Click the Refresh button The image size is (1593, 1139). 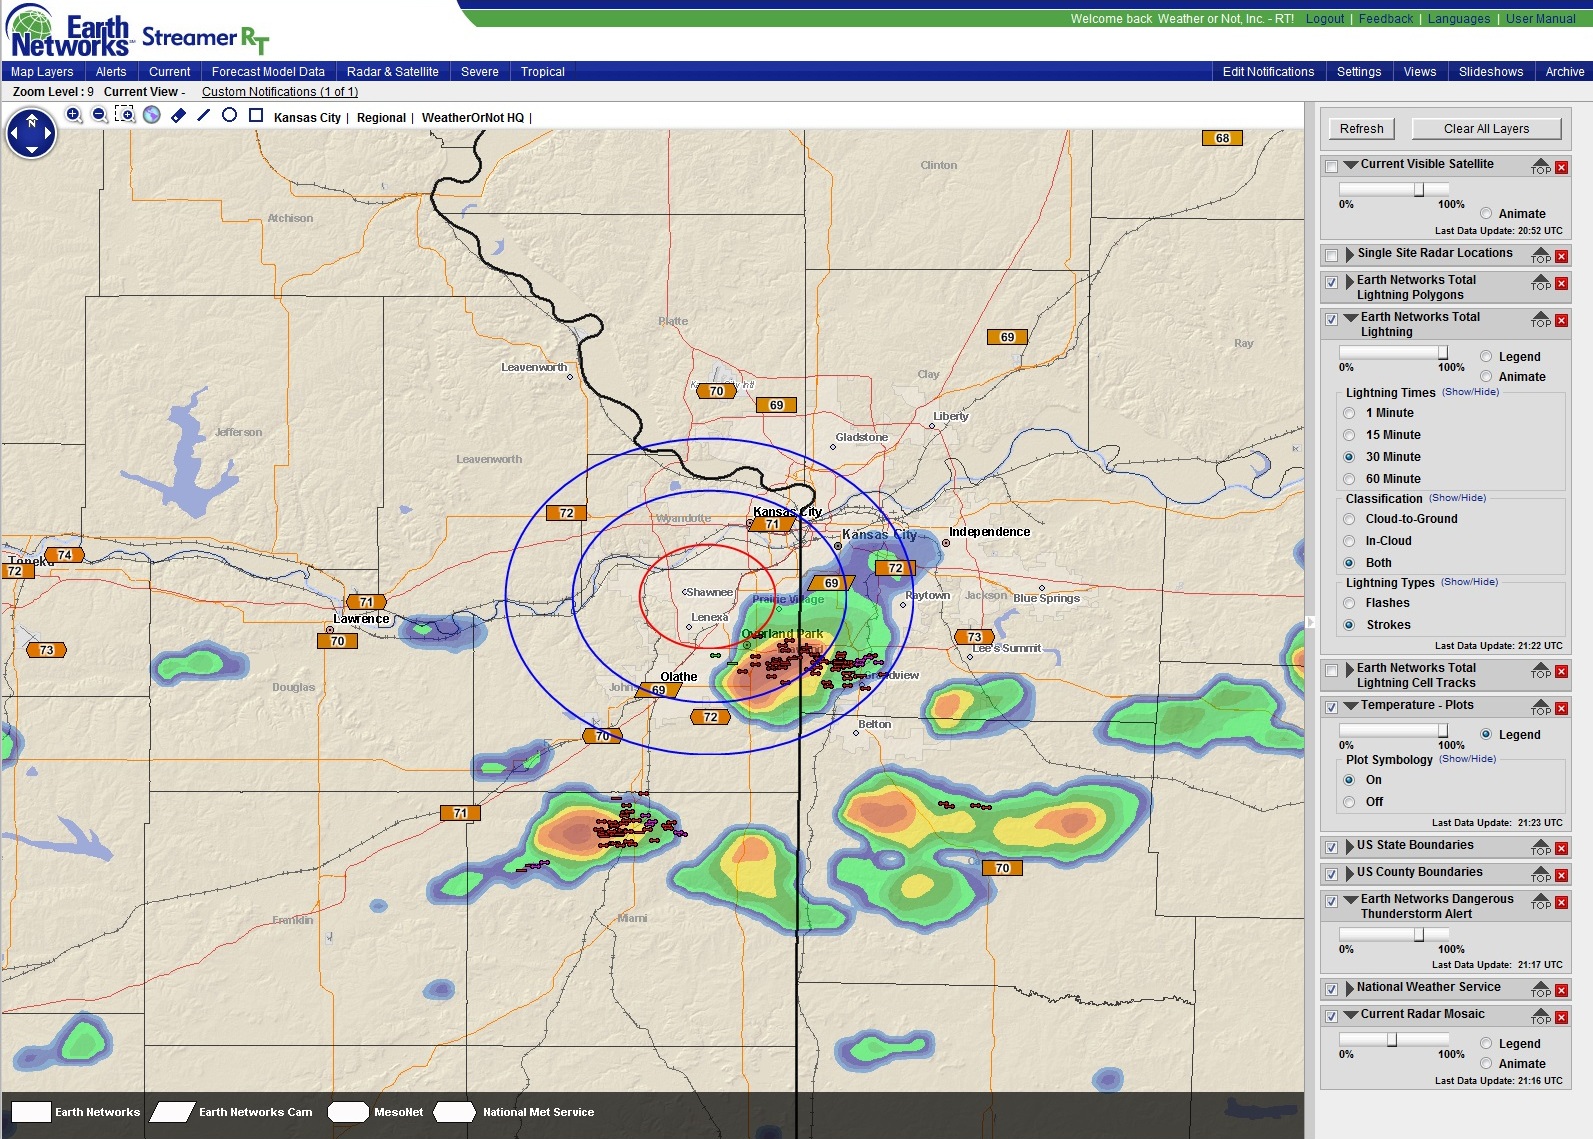coord(1362,129)
